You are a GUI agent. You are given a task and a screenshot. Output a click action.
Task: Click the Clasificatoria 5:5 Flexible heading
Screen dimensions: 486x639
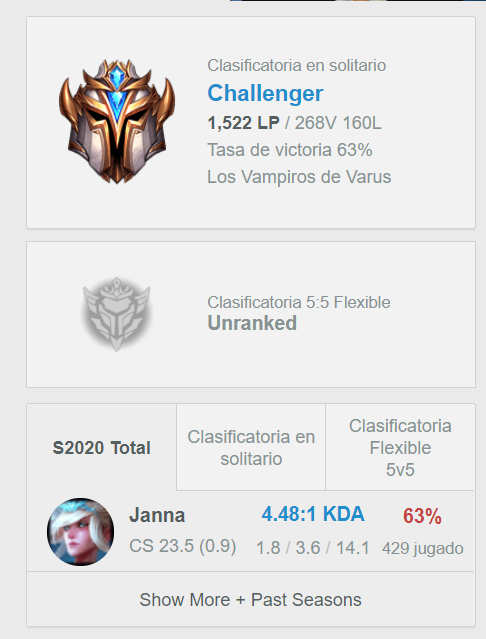tap(299, 302)
